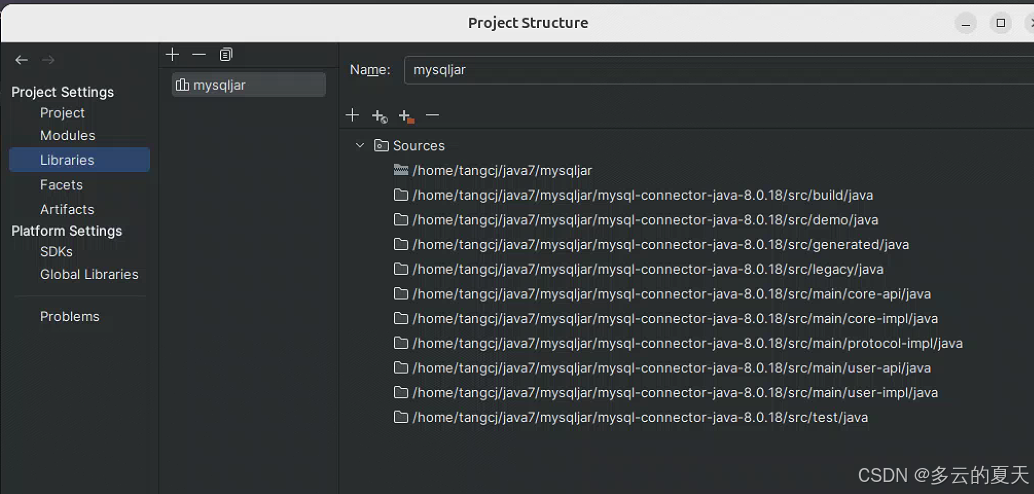
Task: Select the mysqljar library in the list
Action: tap(249, 85)
